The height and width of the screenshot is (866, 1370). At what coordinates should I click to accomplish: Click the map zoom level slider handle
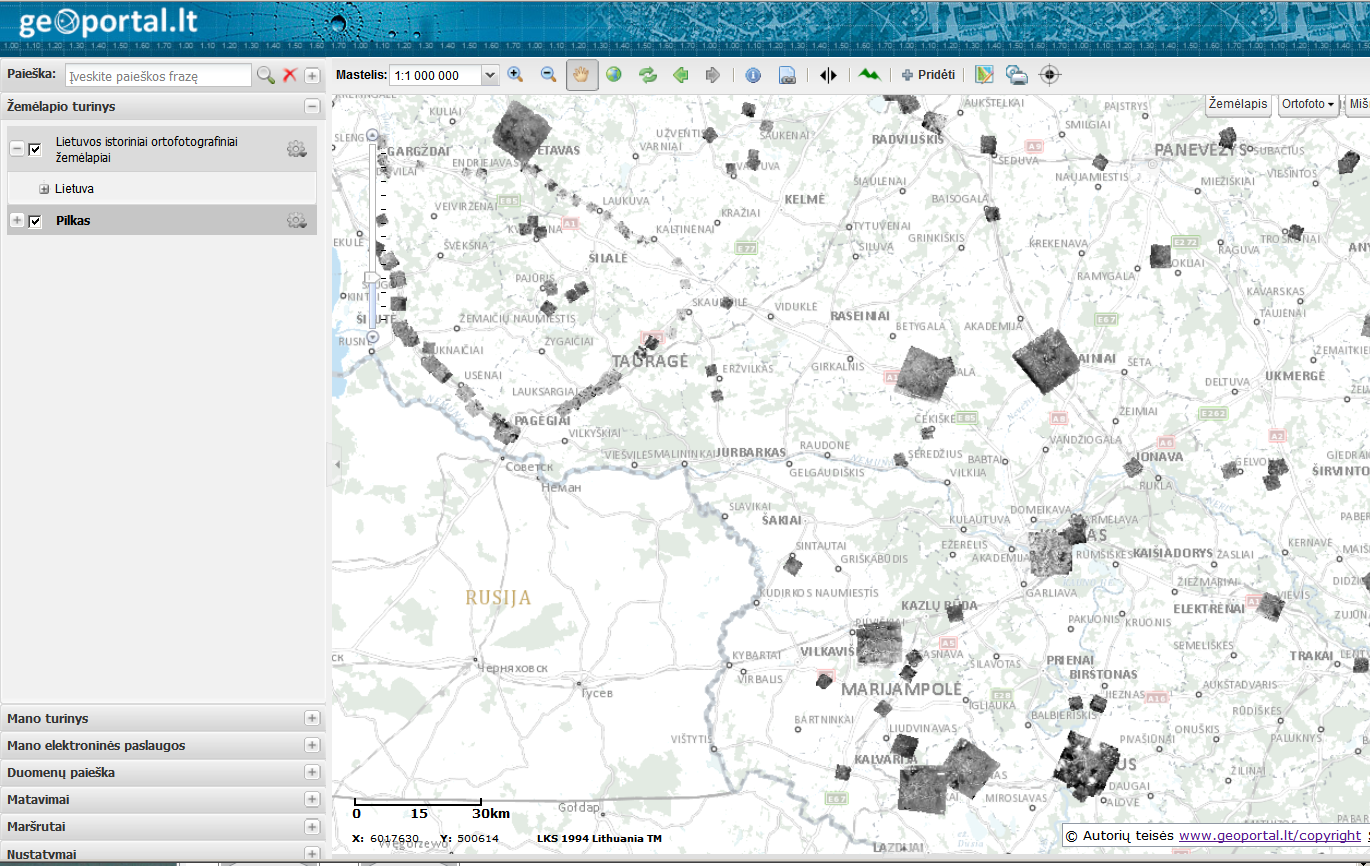point(372,278)
